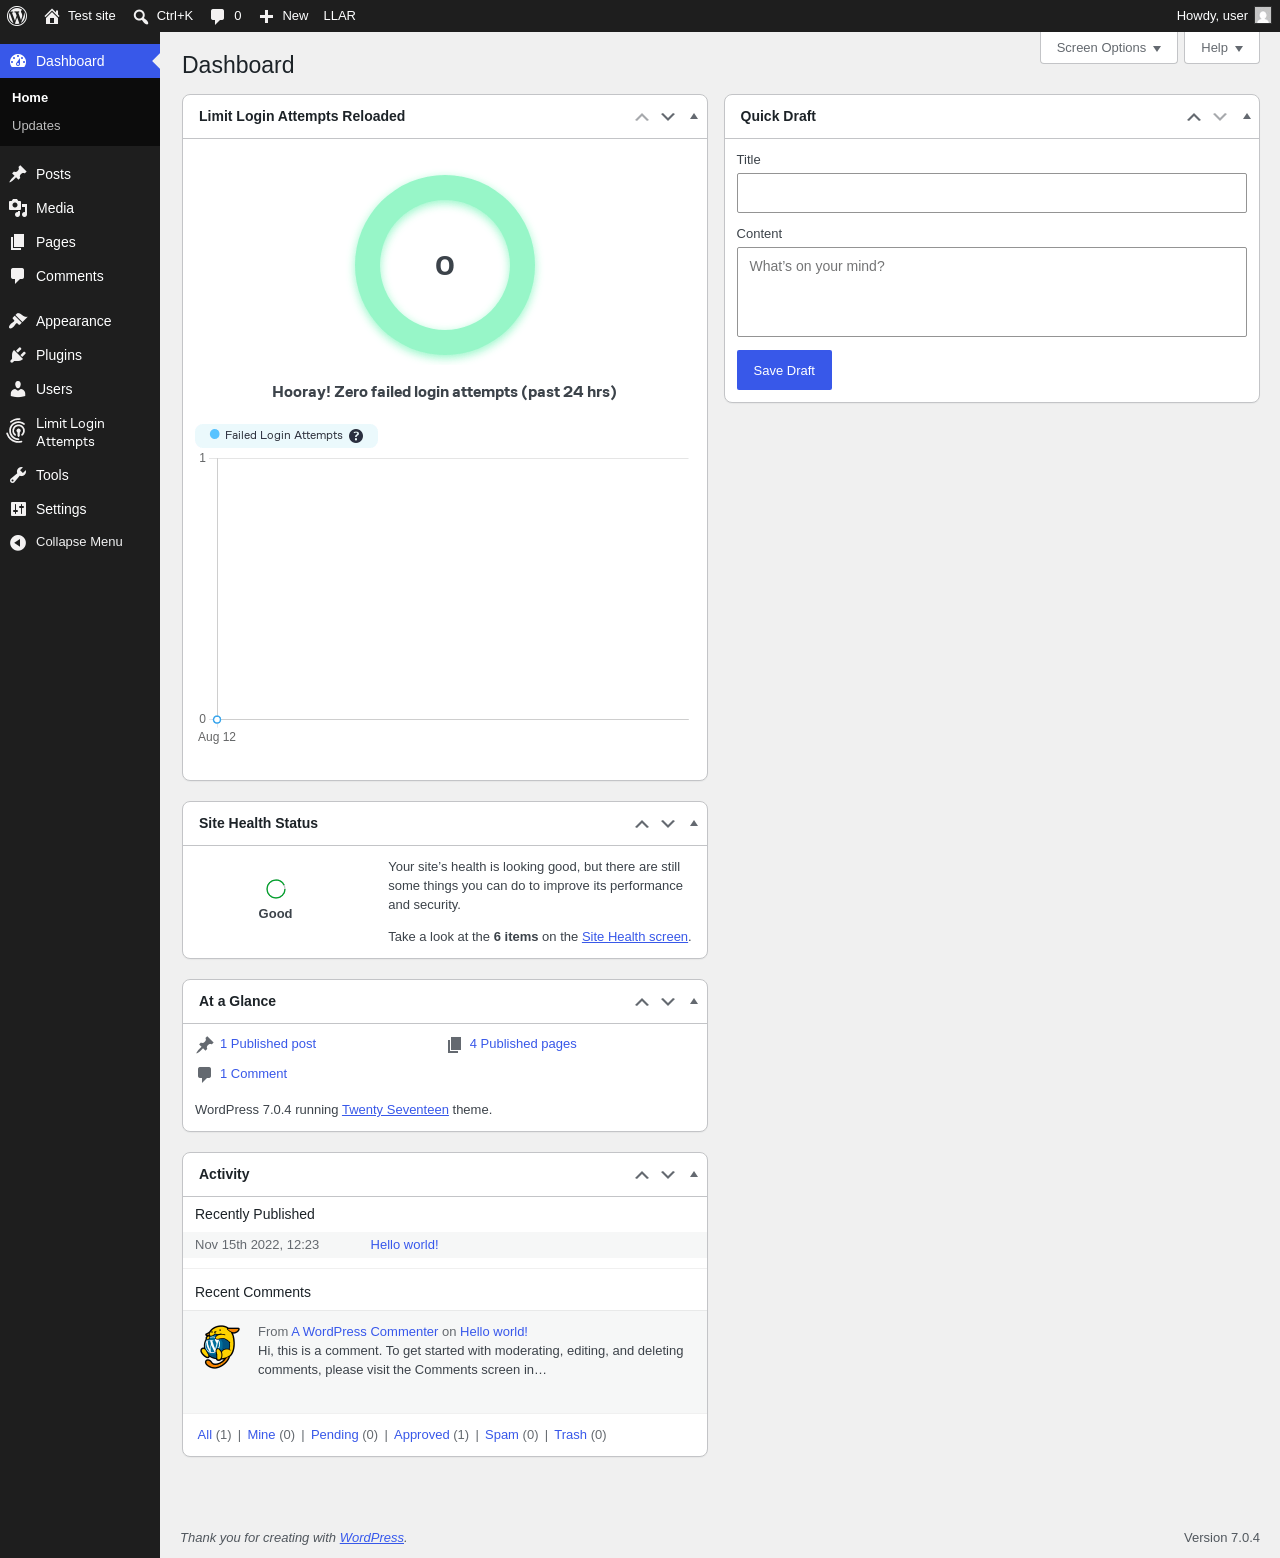
Task: Click the Plugins plug icon in the sidebar
Action: (18, 355)
